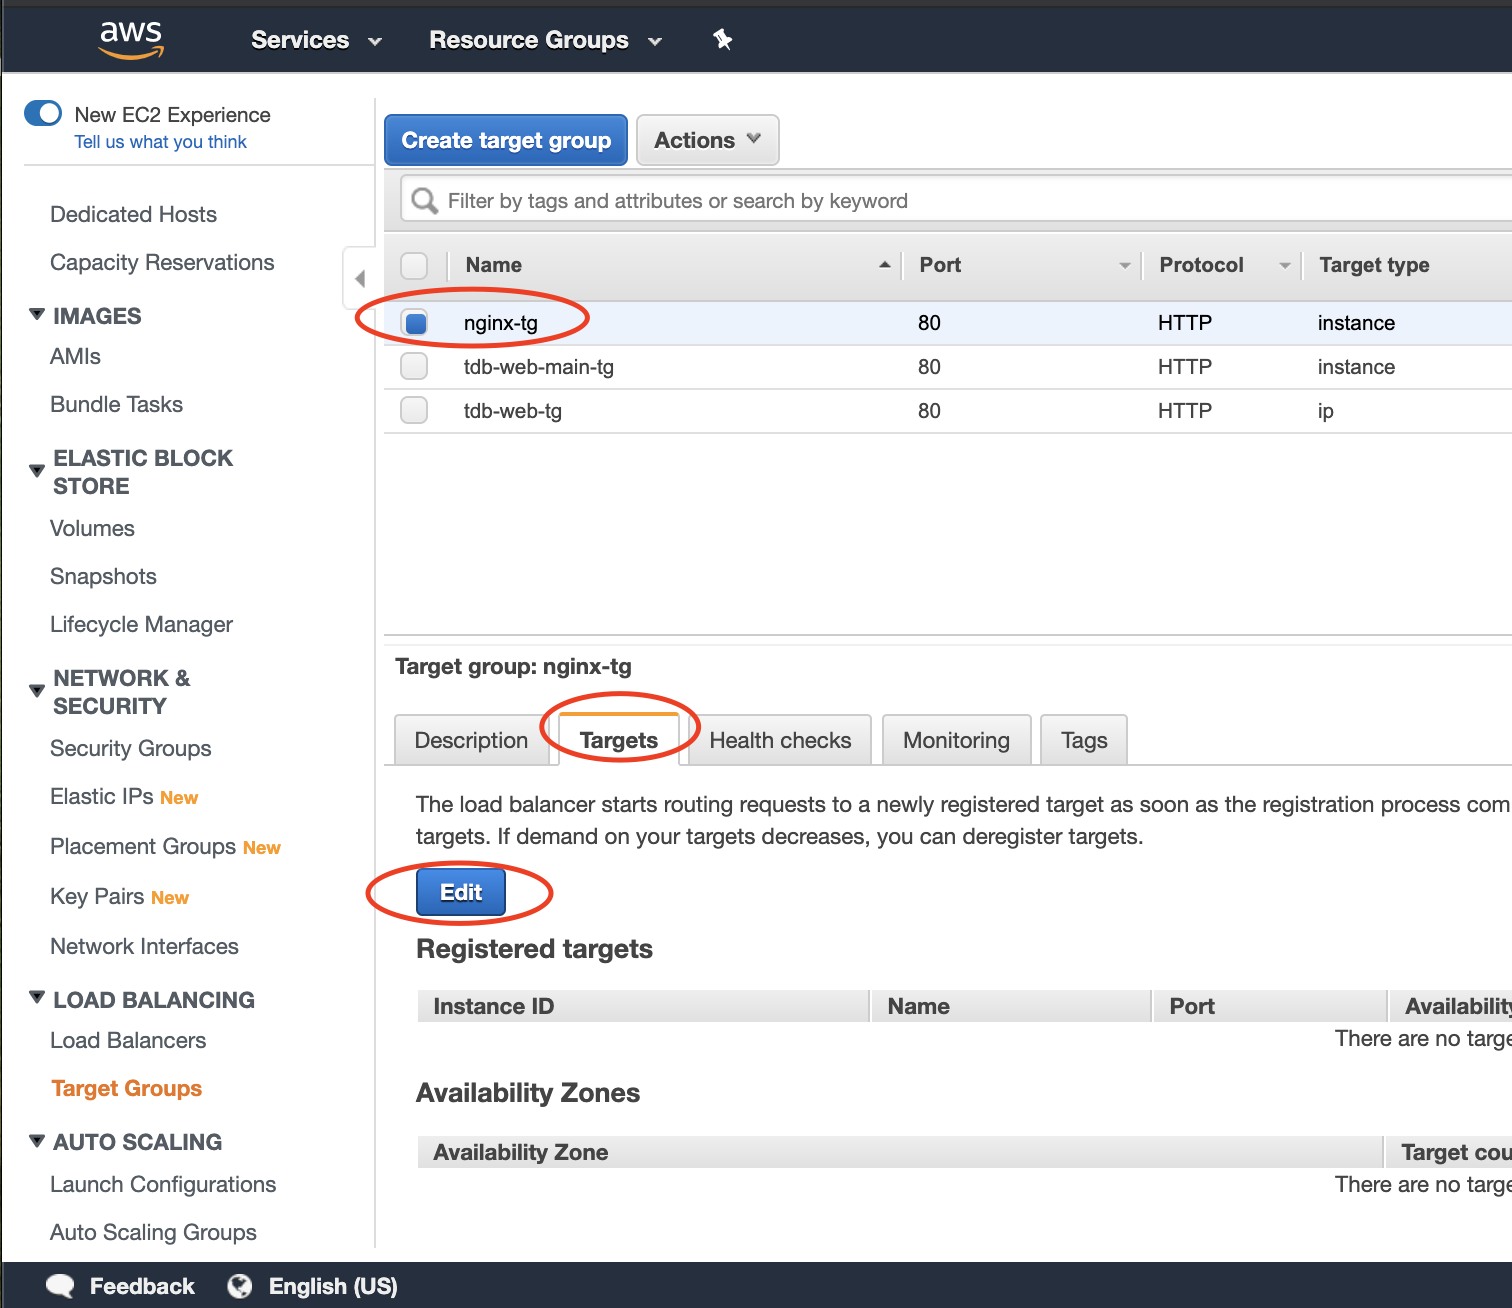Open the Actions dropdown button
Image resolution: width=1512 pixels, height=1308 pixels.
click(x=707, y=141)
